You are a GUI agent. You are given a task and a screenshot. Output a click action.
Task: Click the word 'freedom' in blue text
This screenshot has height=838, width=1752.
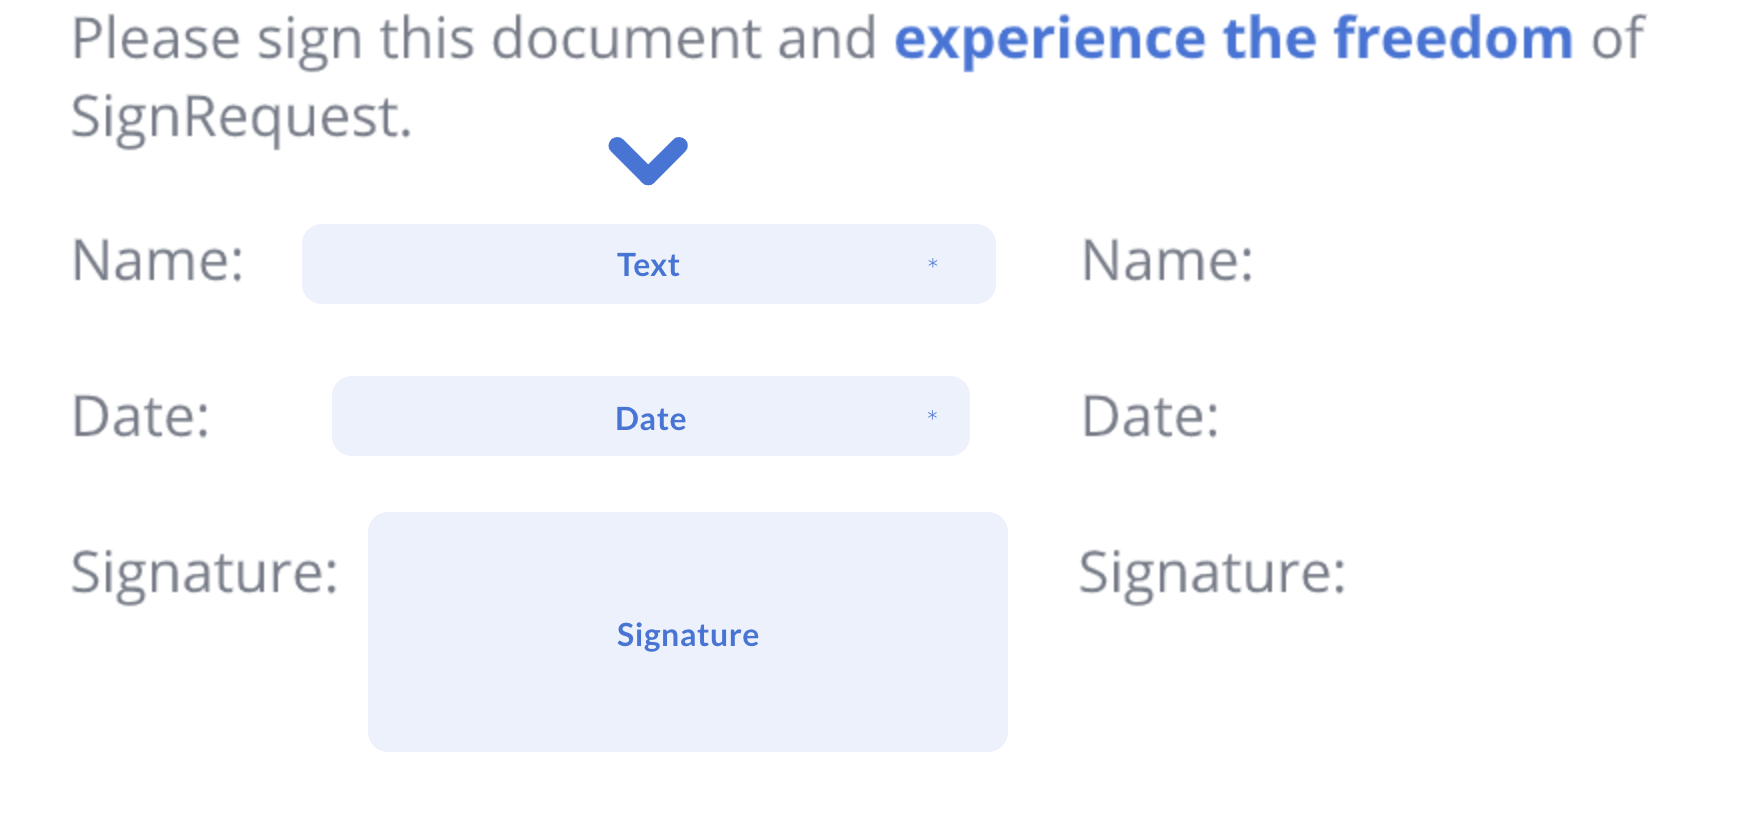point(1454,40)
